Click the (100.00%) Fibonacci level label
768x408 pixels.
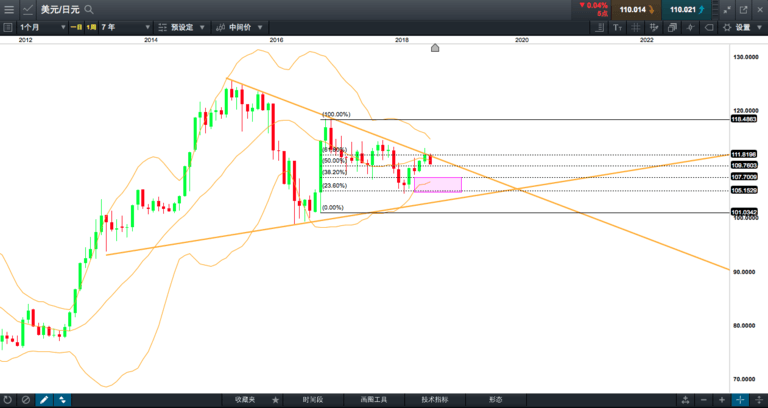tap(336, 114)
